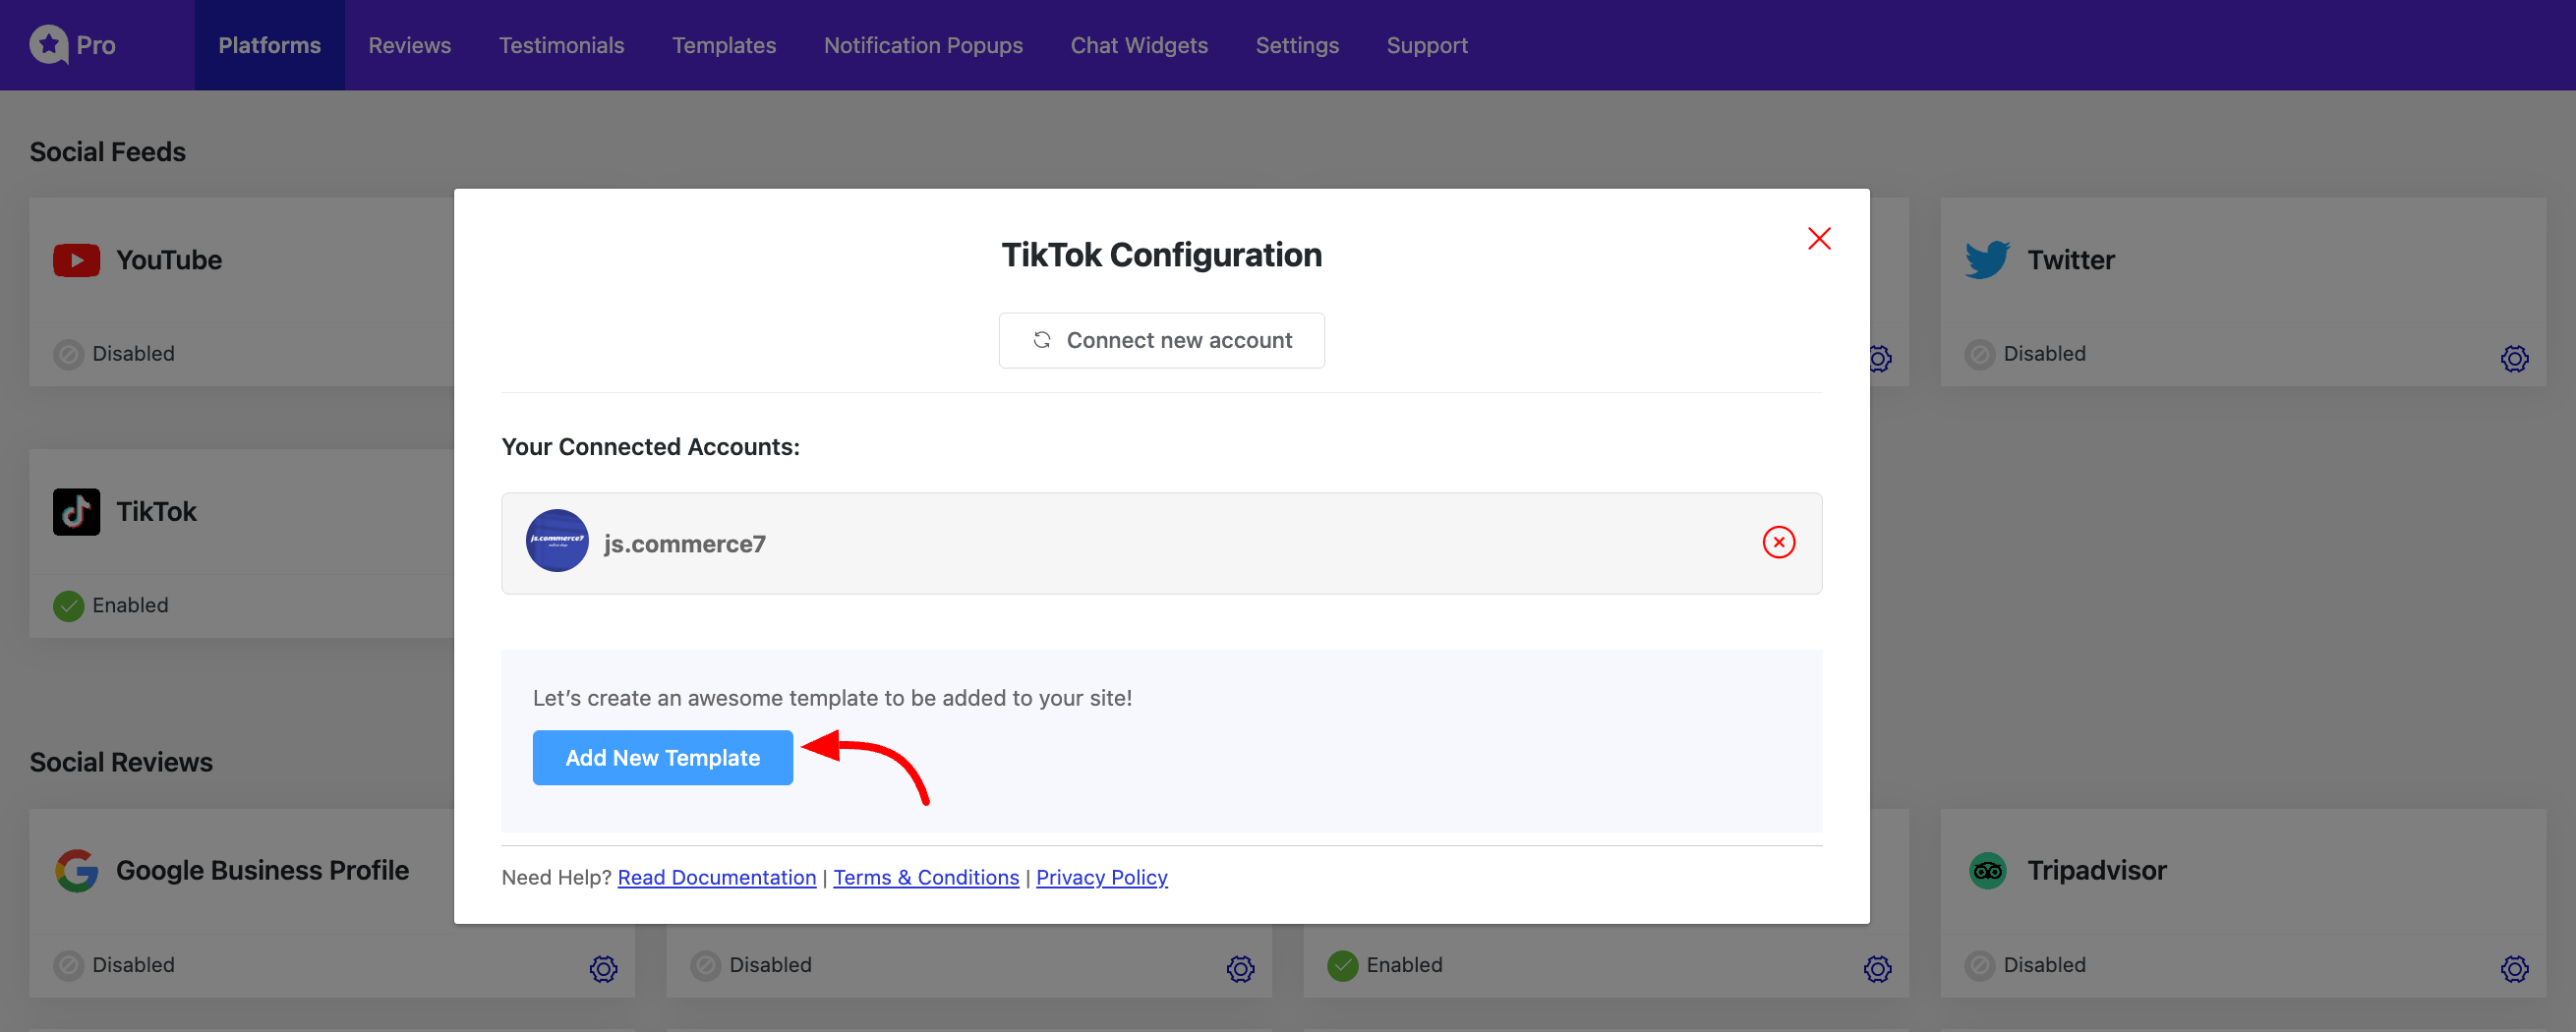This screenshot has width=2576, height=1032.
Task: Click the YouTube platform icon
Action: point(76,260)
